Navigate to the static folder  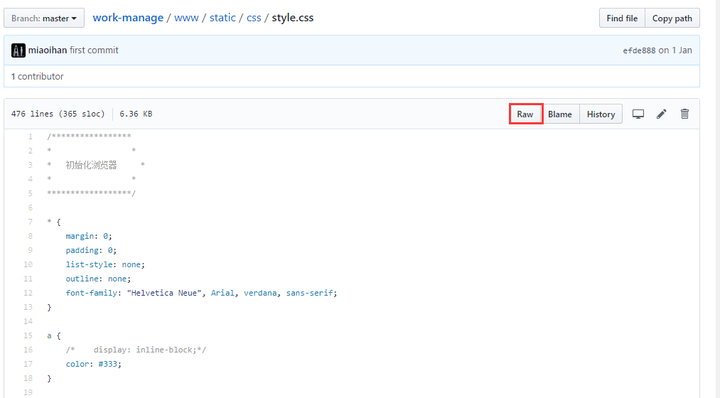[222, 18]
